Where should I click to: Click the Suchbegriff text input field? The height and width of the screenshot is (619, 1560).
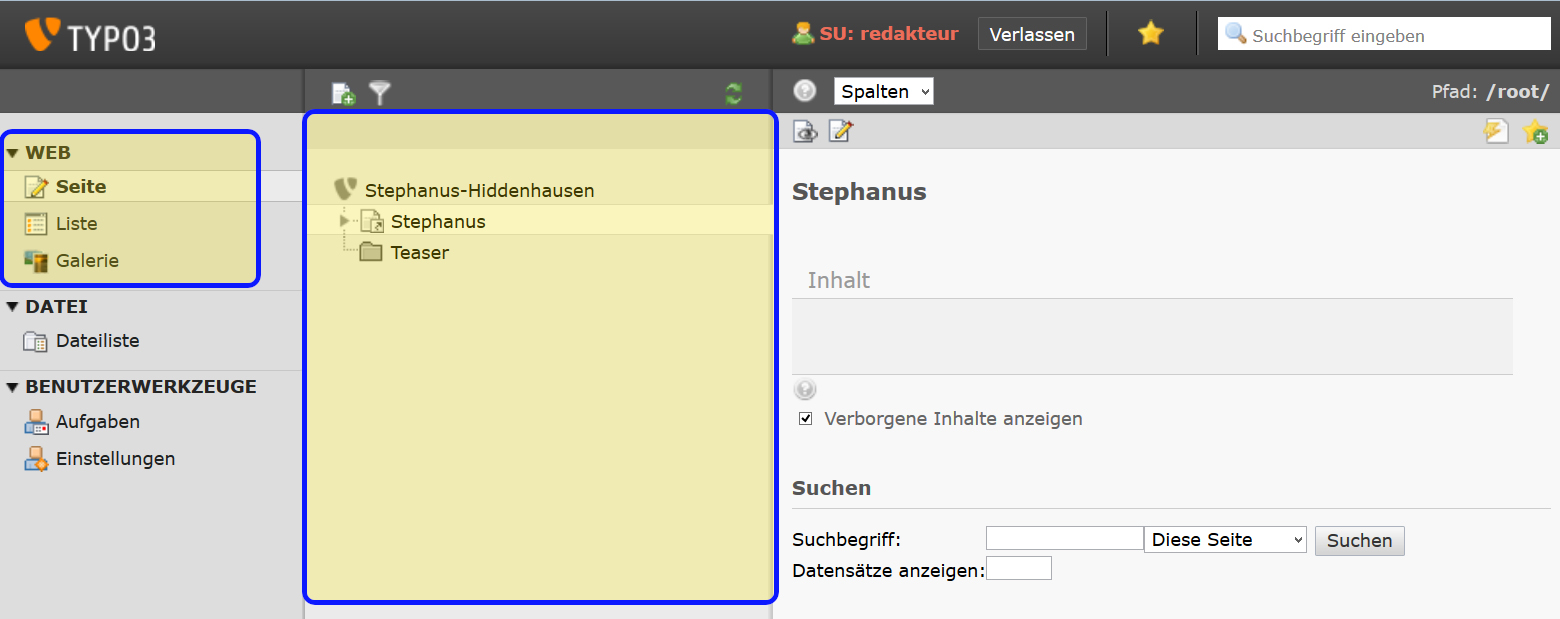1064,539
